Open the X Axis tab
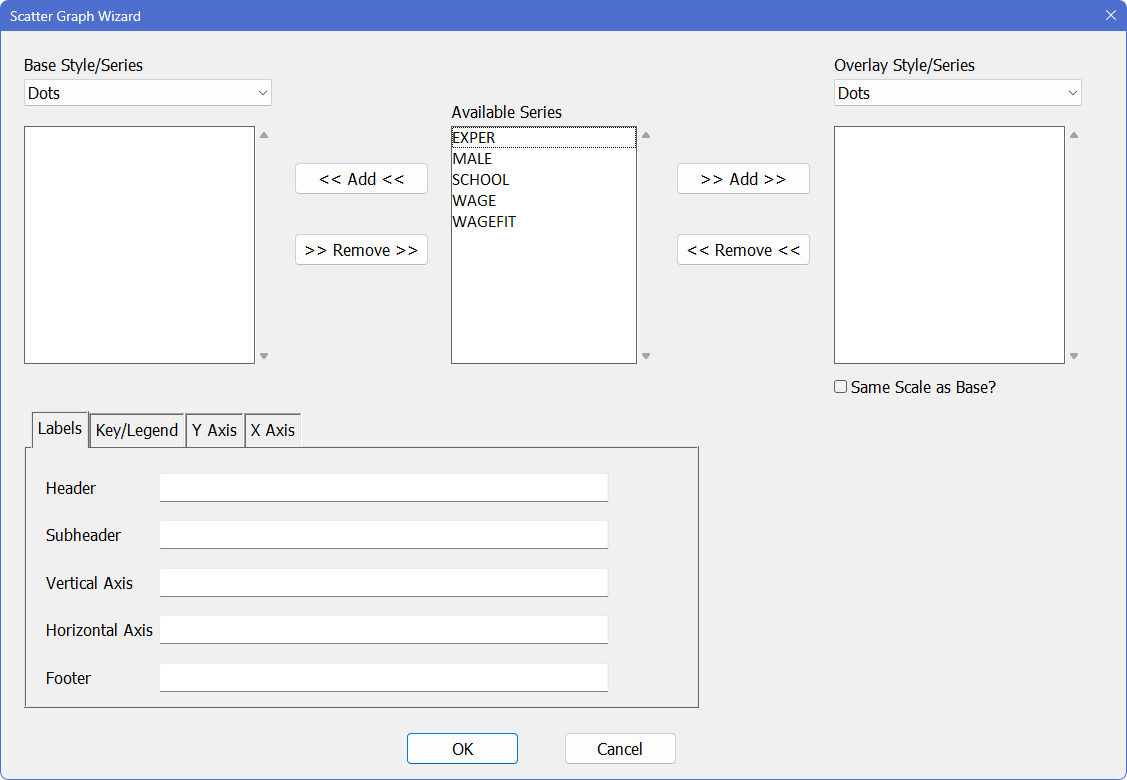Screen dimensions: 1127x780 272,430
